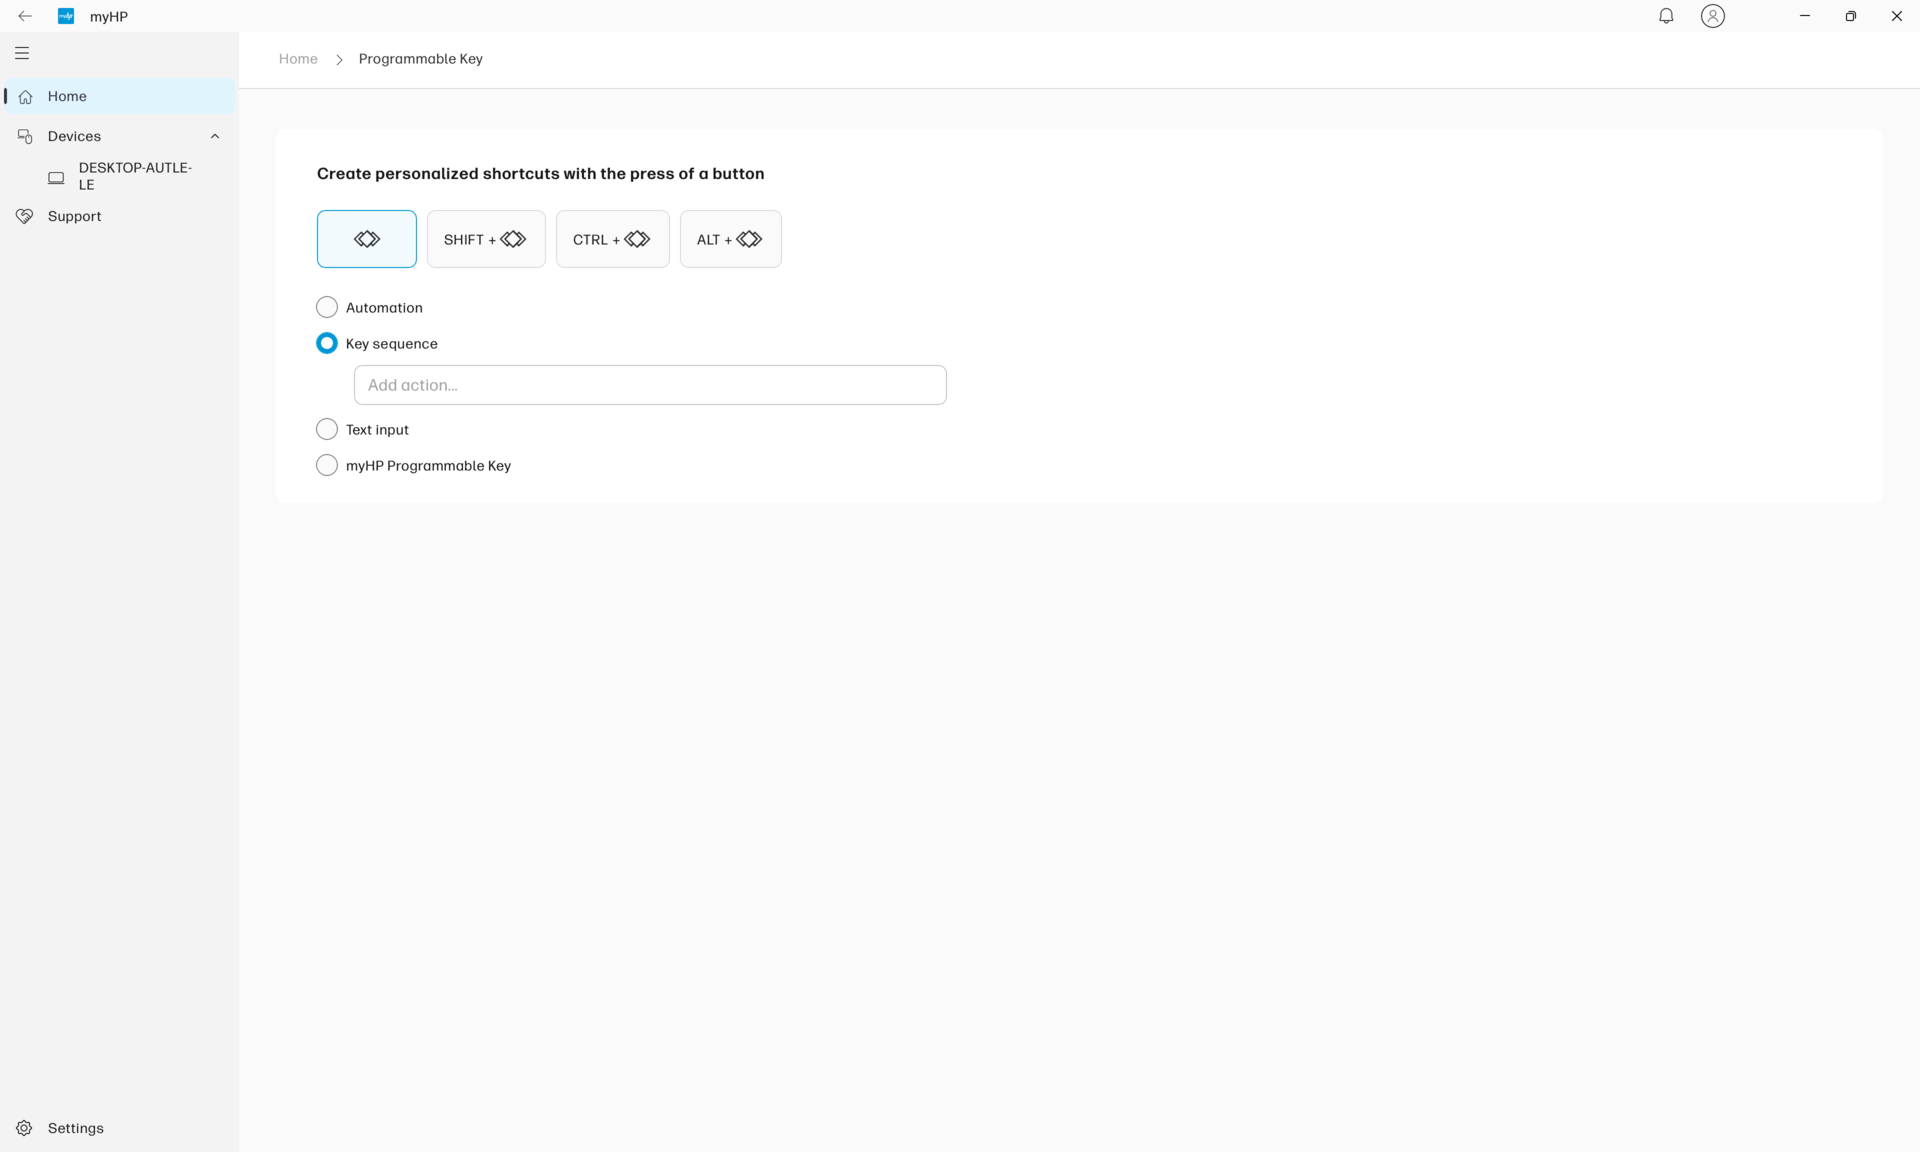Screen dimensions: 1920x1152
Task: Toggle the hamburger navigation menu
Action: tap(22, 53)
